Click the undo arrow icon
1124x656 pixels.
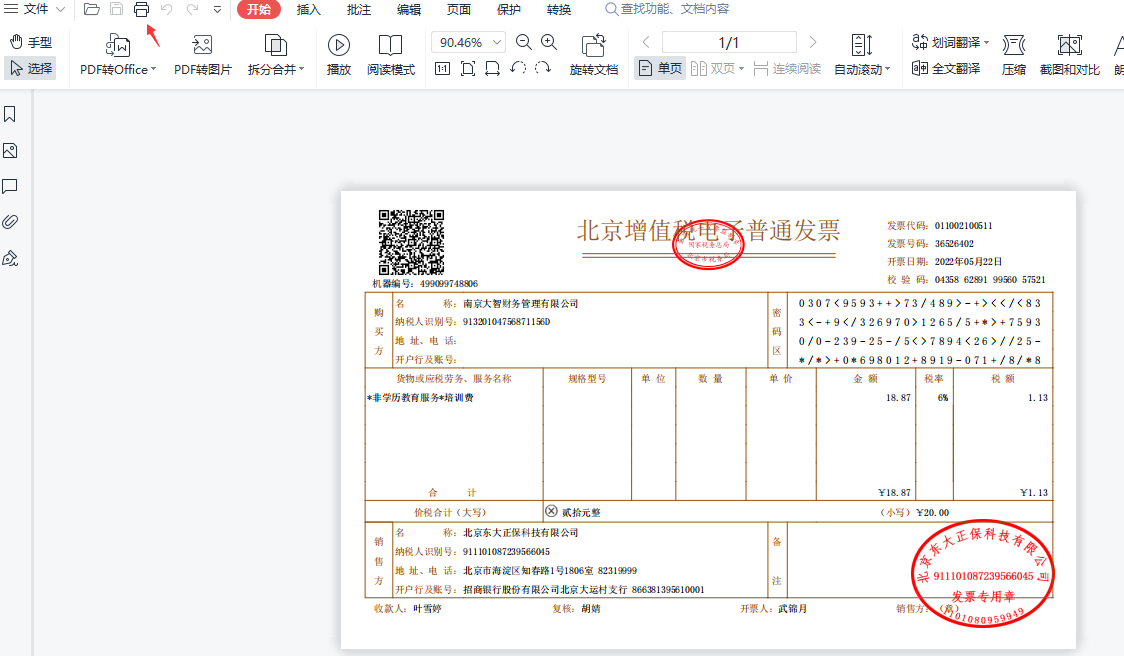point(166,9)
